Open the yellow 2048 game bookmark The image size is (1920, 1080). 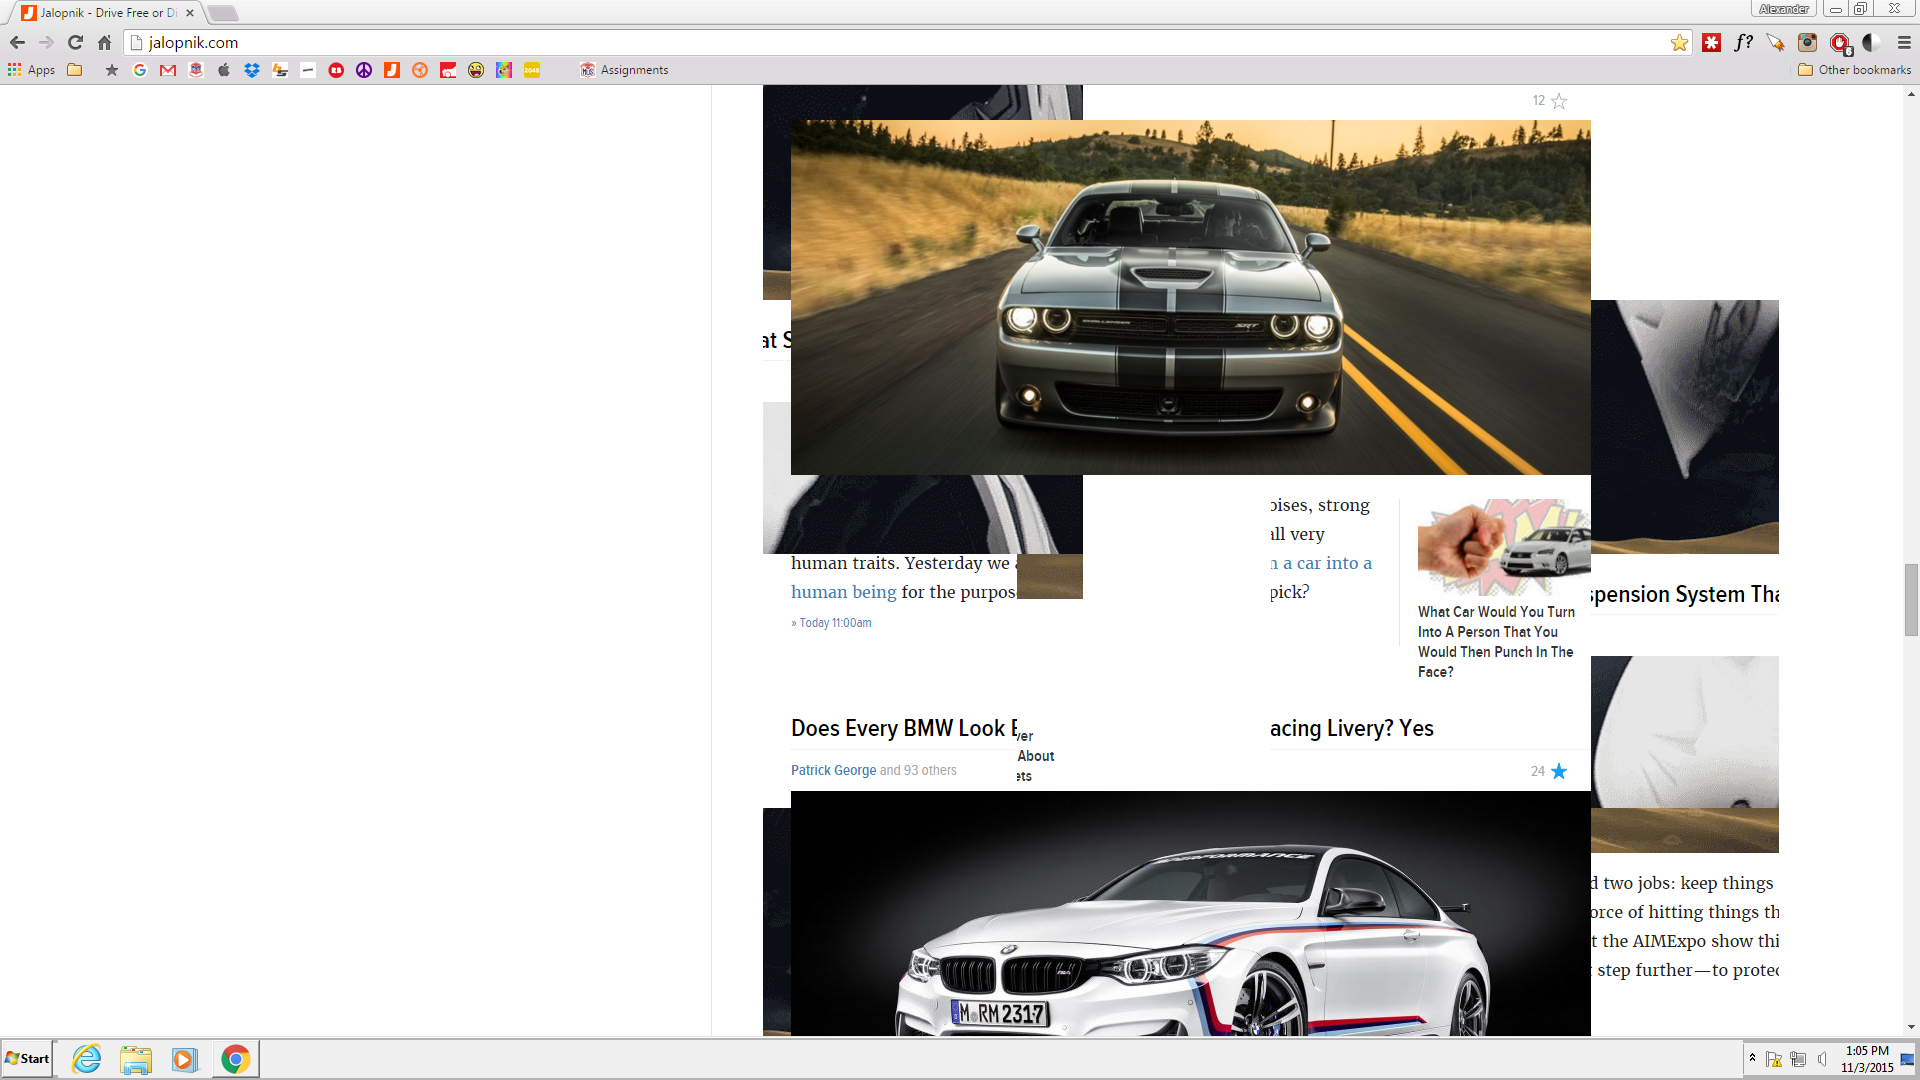(532, 70)
